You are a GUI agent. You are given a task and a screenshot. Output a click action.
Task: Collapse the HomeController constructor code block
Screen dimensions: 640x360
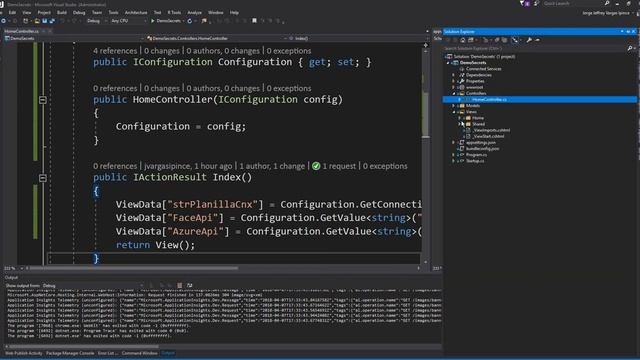tap(42, 100)
